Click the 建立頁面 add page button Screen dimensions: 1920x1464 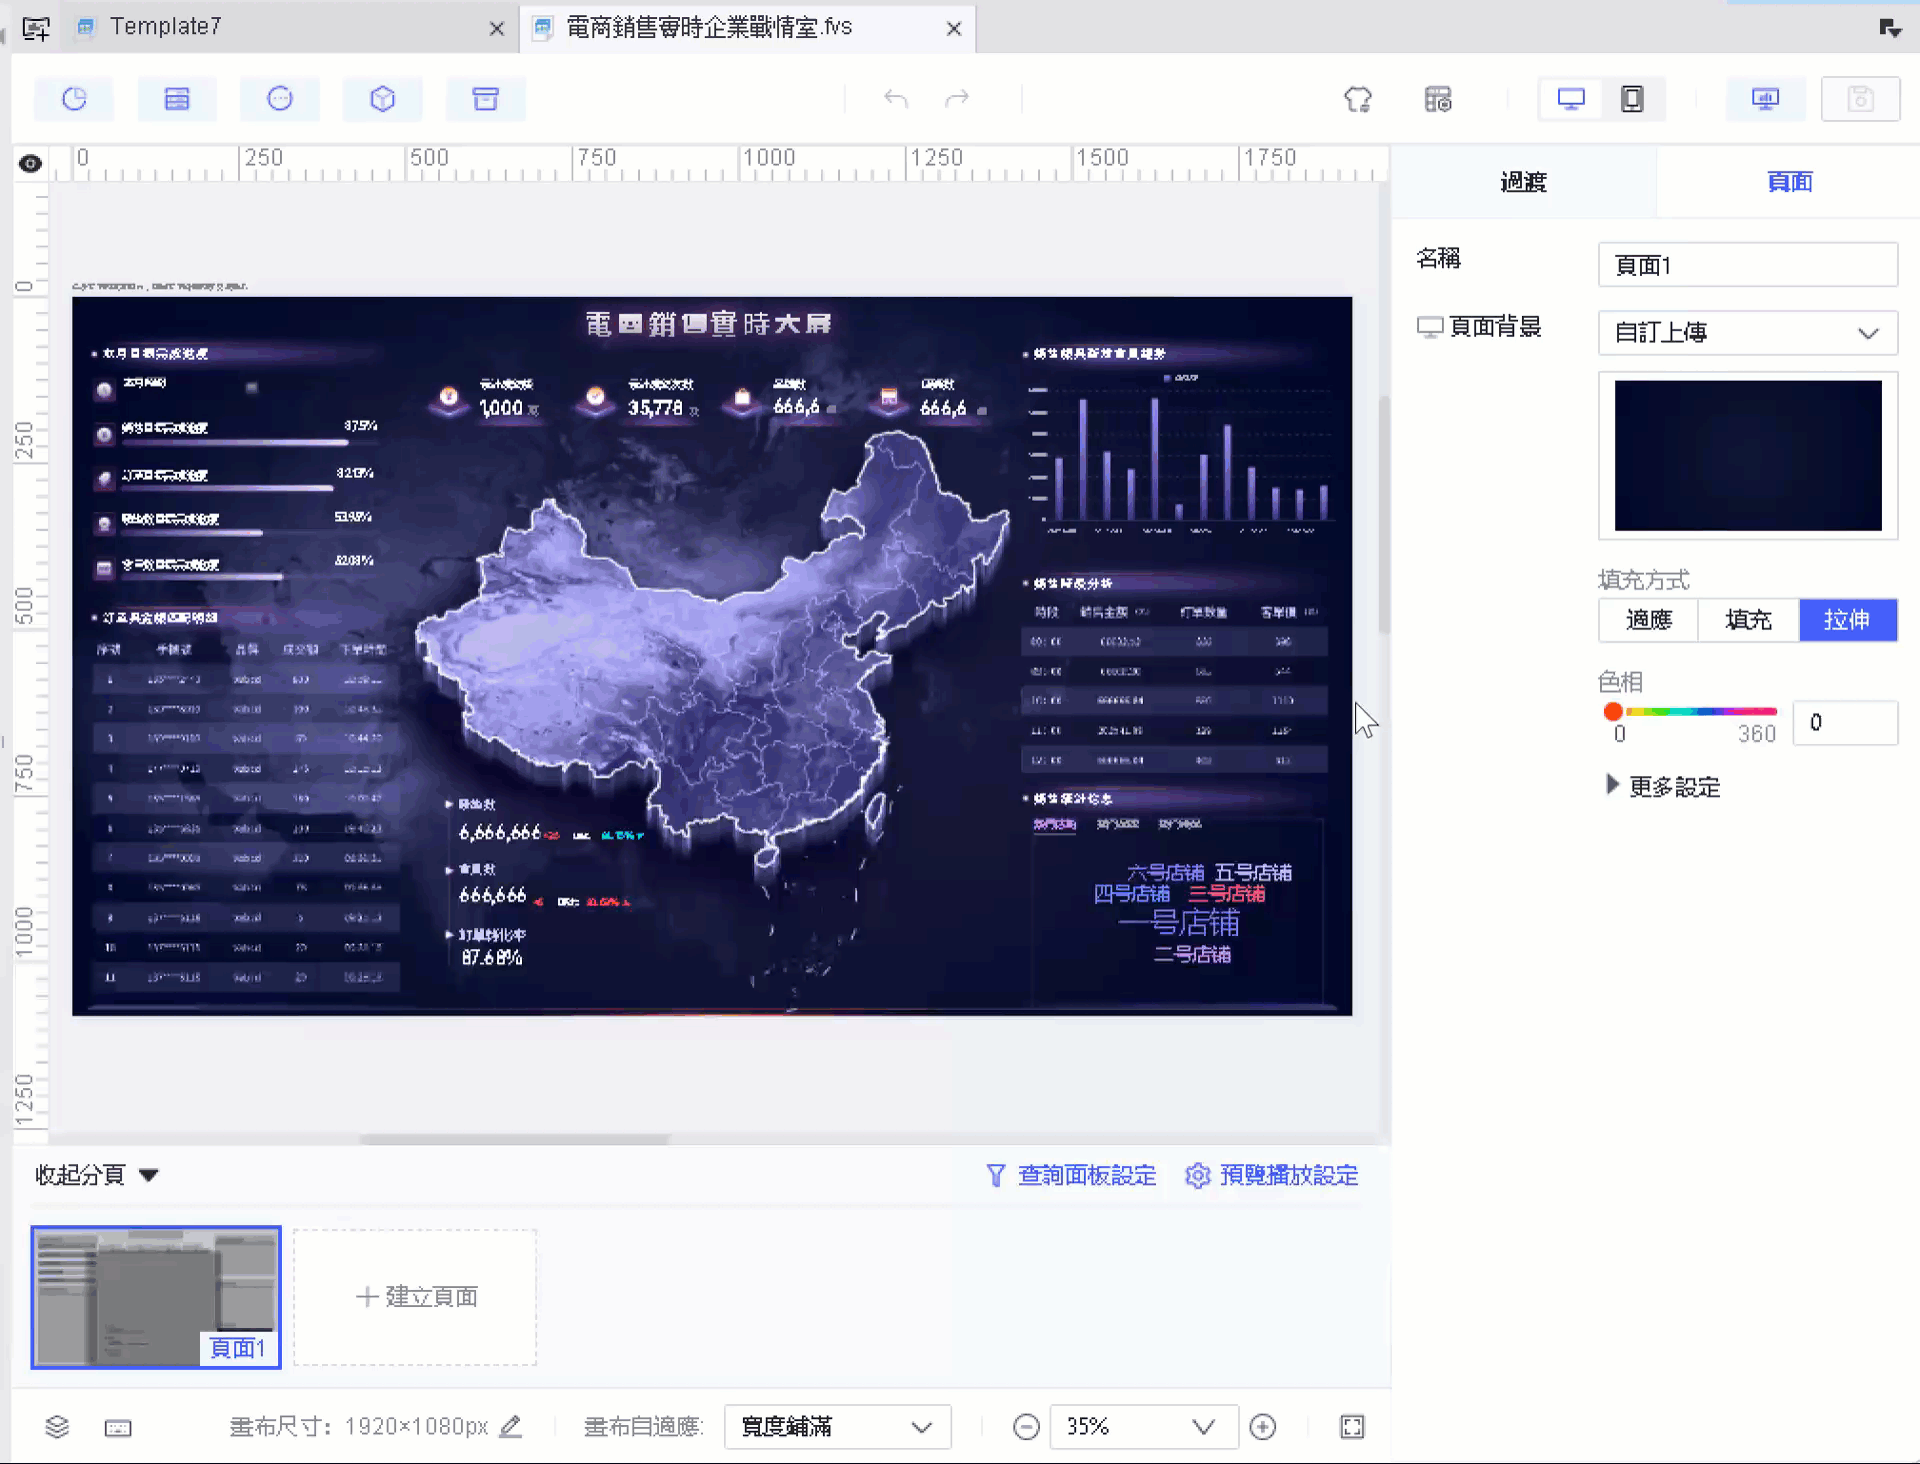coord(415,1297)
